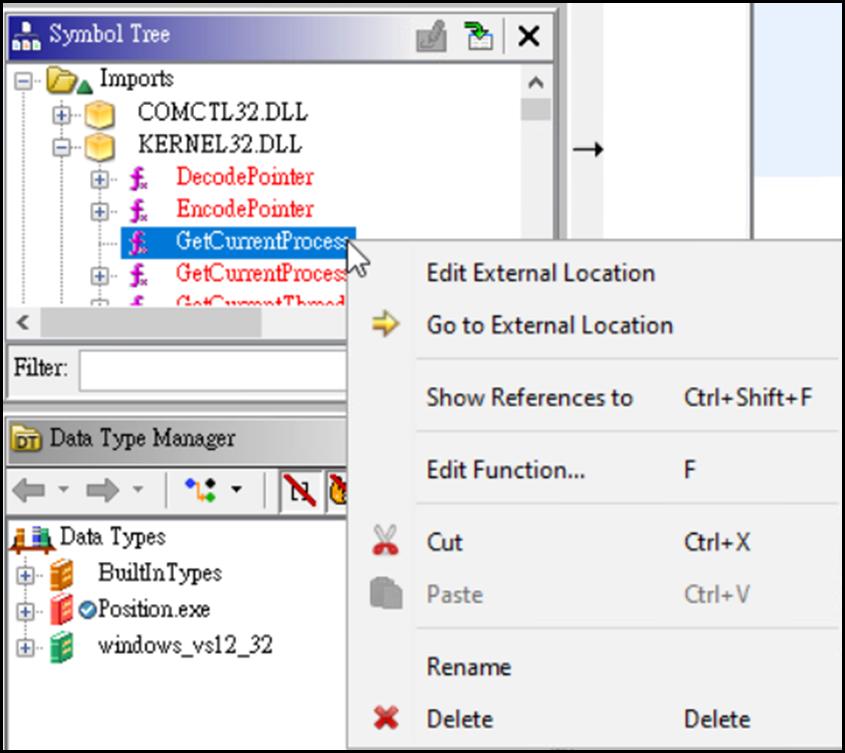Select the windows_vs12_32 entry
The height and width of the screenshot is (753, 845).
(x=185, y=645)
